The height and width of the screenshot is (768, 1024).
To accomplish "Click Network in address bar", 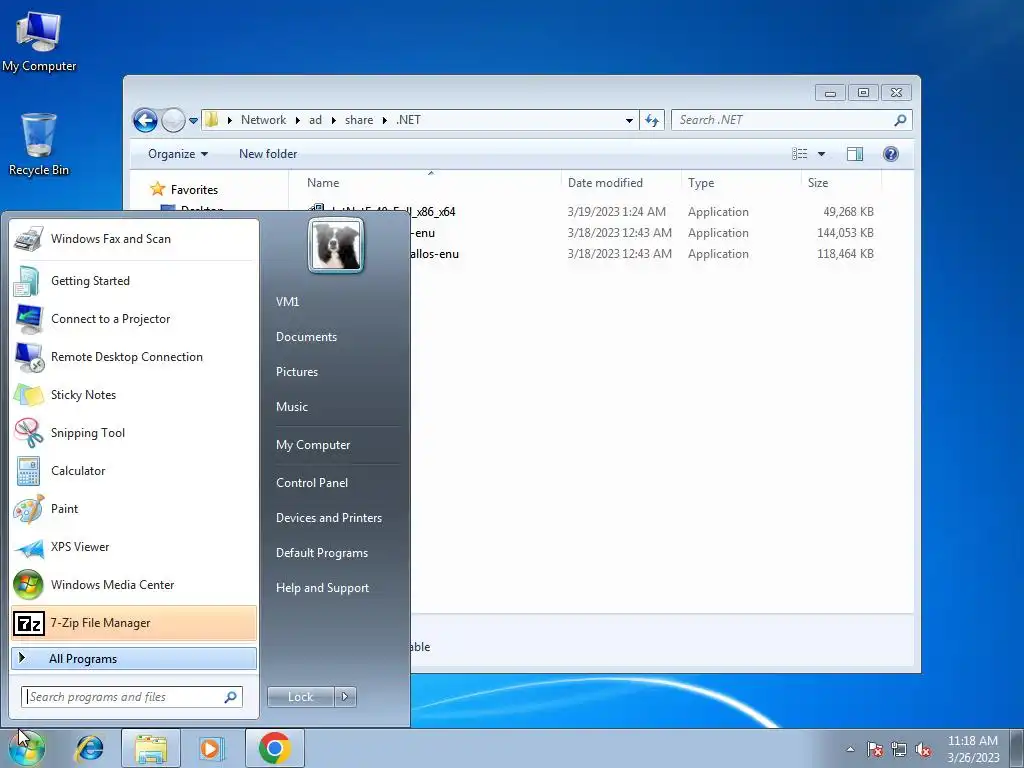I will click(263, 120).
